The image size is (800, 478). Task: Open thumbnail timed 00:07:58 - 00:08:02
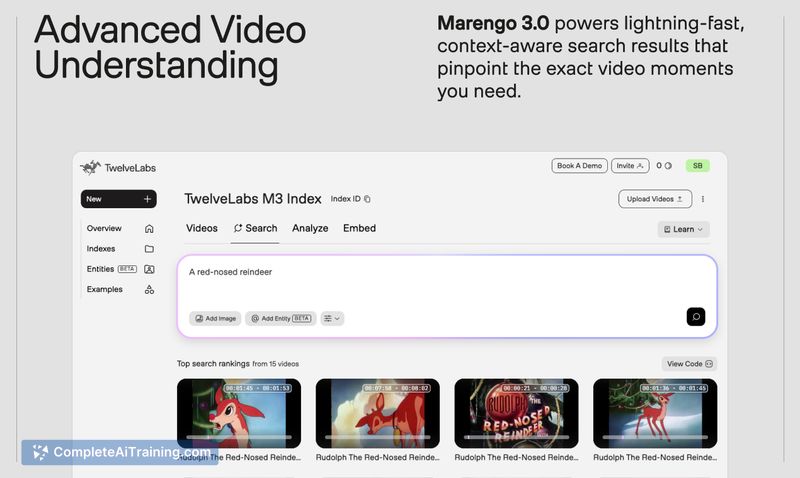pyautogui.click(x=378, y=413)
